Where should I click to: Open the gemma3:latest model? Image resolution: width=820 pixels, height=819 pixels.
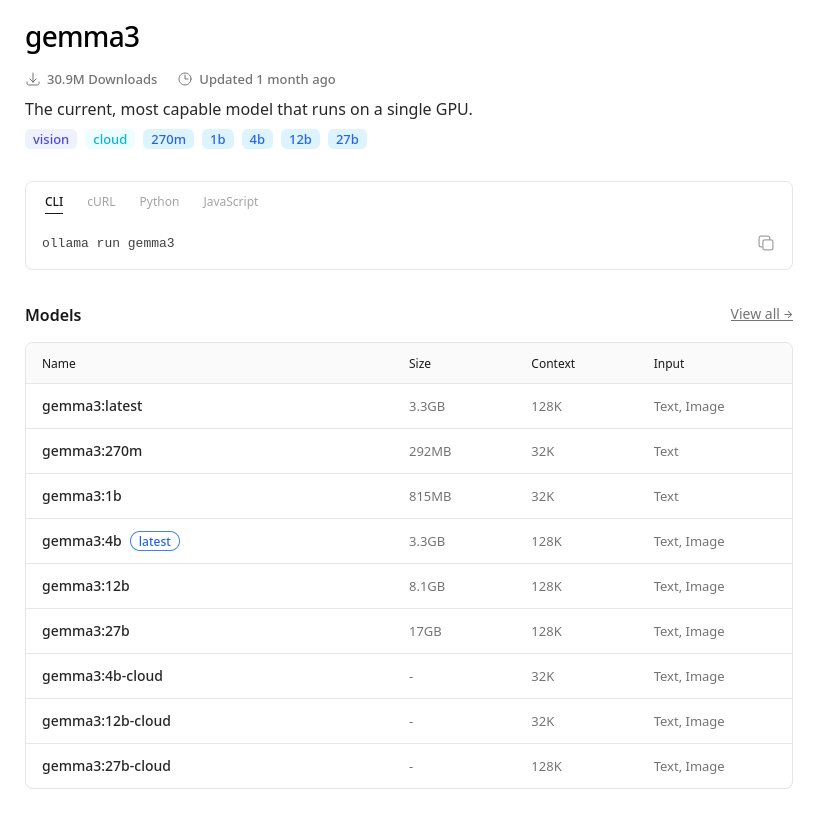[x=92, y=406]
